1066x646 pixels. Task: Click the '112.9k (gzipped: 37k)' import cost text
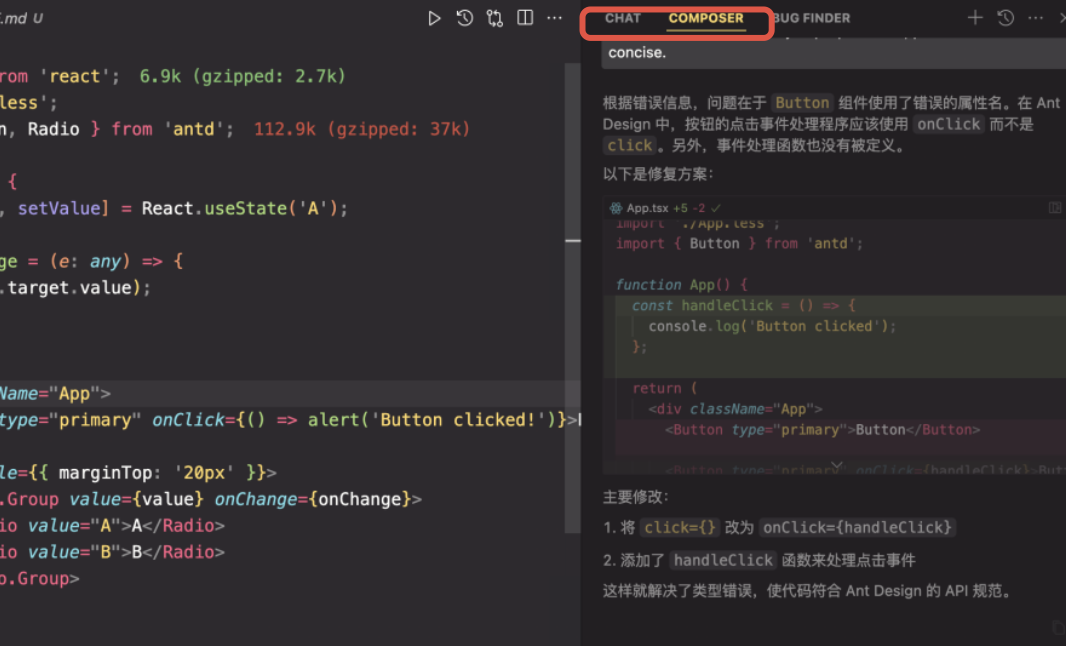(361, 129)
